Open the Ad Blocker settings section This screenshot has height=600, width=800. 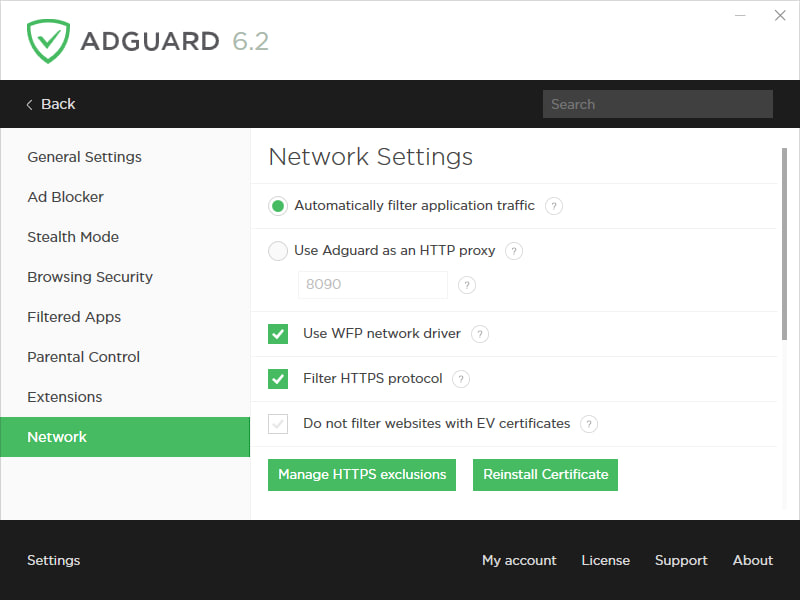click(x=65, y=197)
